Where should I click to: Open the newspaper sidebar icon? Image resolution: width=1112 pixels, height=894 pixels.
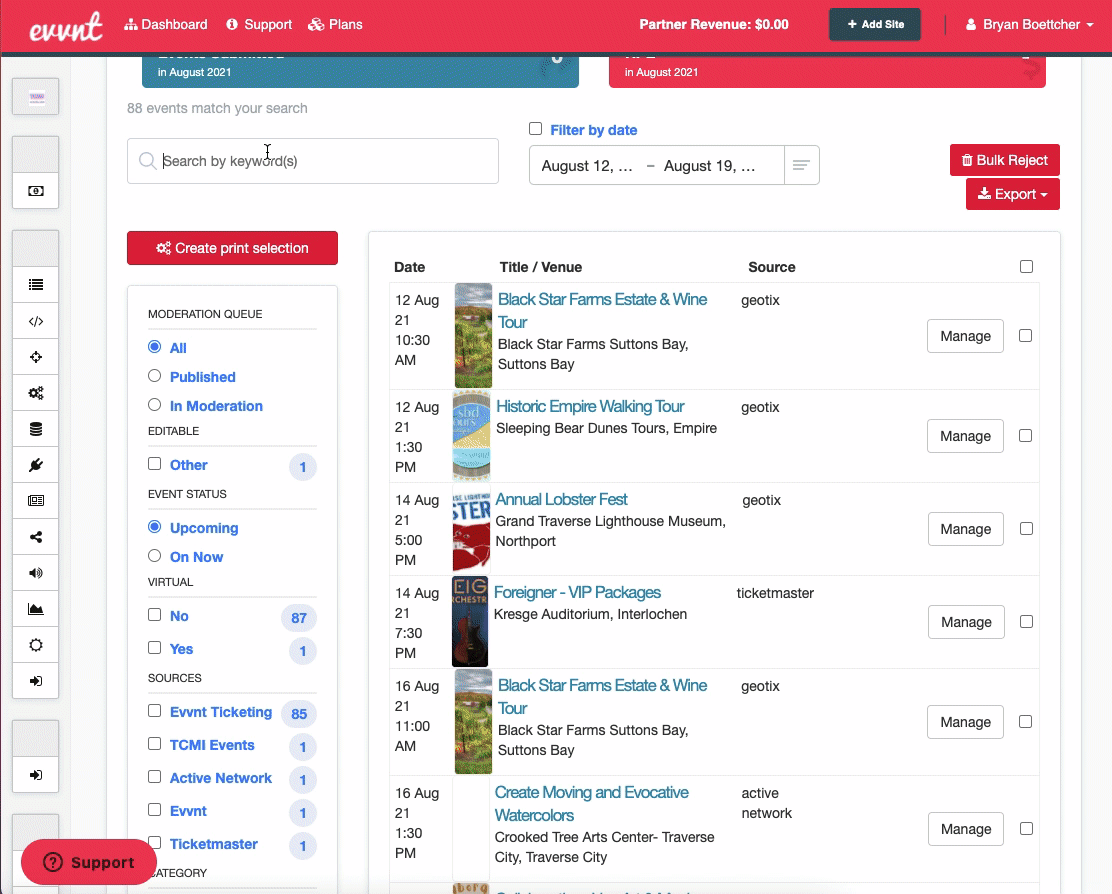tap(35, 501)
